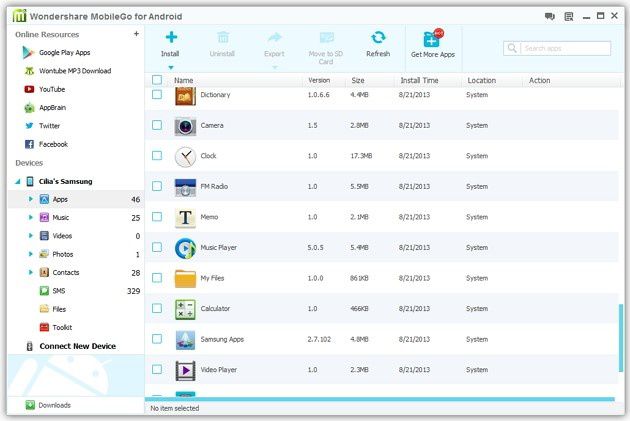Click the YouTube sidebar icon
Viewport: 630px width, 421px height.
tap(29, 89)
